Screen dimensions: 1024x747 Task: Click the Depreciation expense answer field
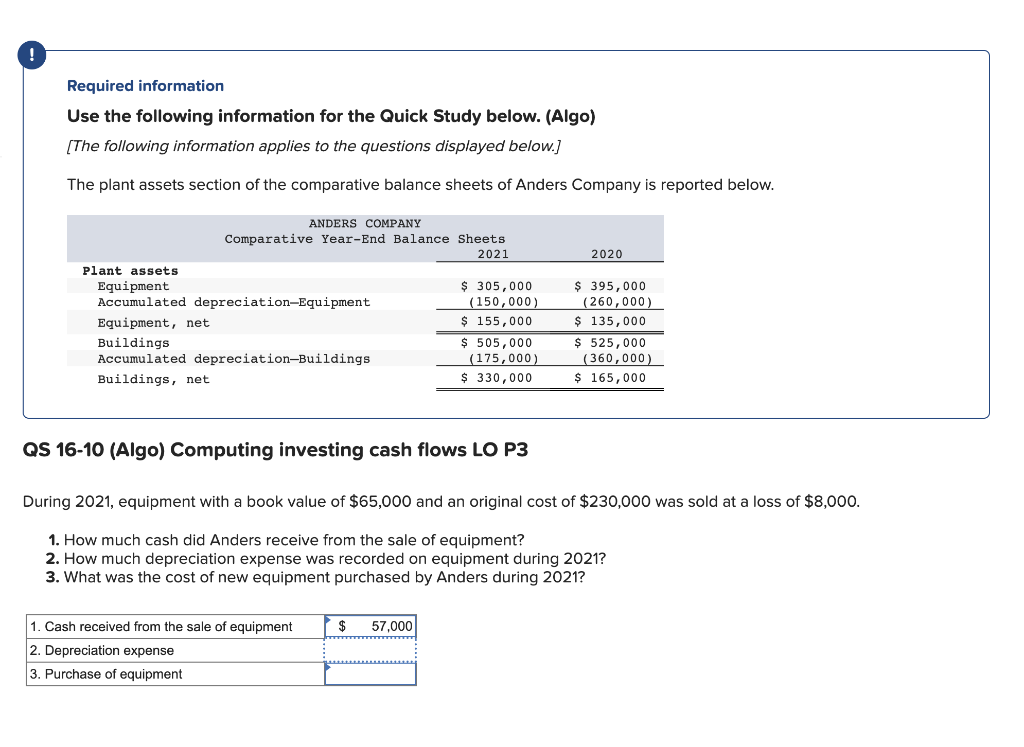(x=370, y=650)
